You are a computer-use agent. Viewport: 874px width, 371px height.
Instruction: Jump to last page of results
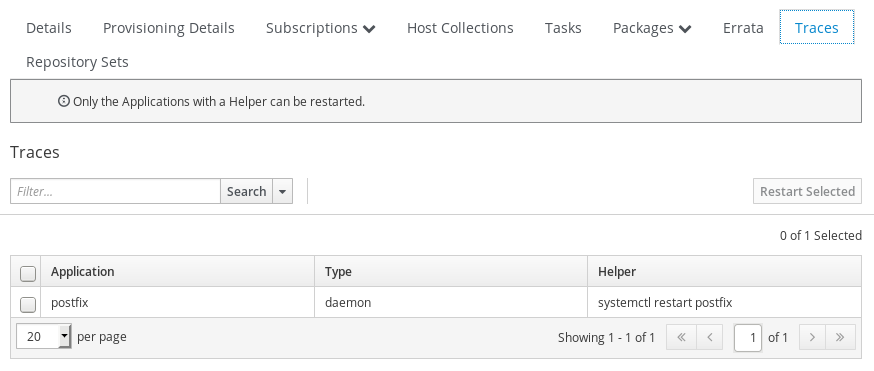[x=841, y=338]
